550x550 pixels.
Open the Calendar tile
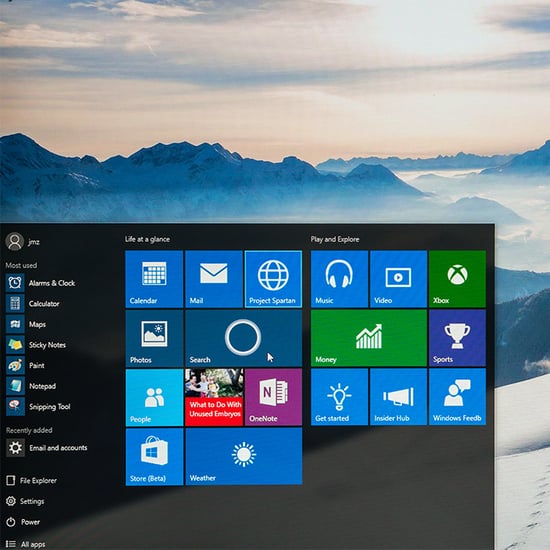click(x=154, y=279)
